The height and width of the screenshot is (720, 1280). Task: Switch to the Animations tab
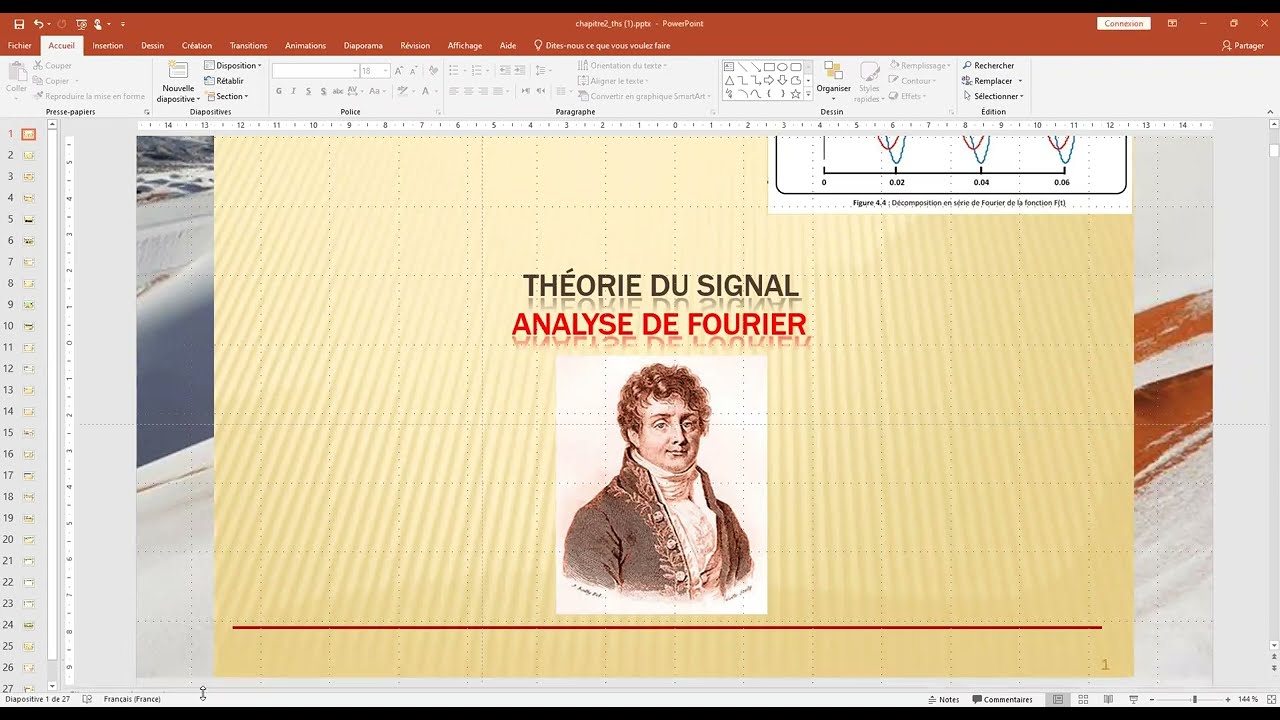(x=305, y=45)
